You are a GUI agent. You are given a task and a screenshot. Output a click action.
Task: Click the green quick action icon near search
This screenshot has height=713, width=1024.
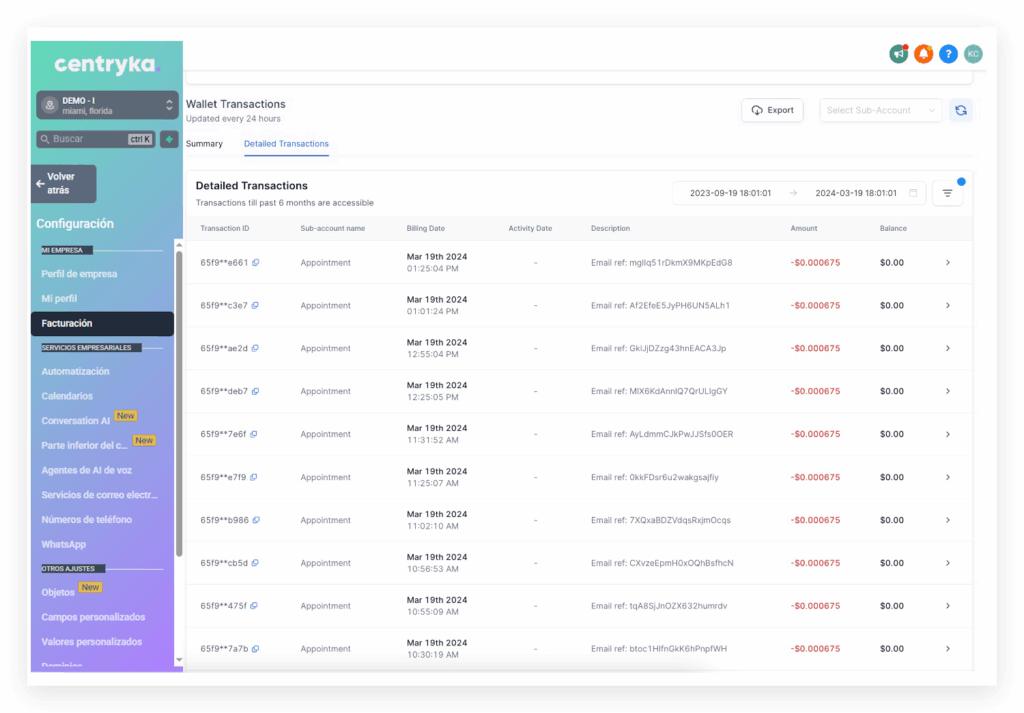tap(169, 139)
